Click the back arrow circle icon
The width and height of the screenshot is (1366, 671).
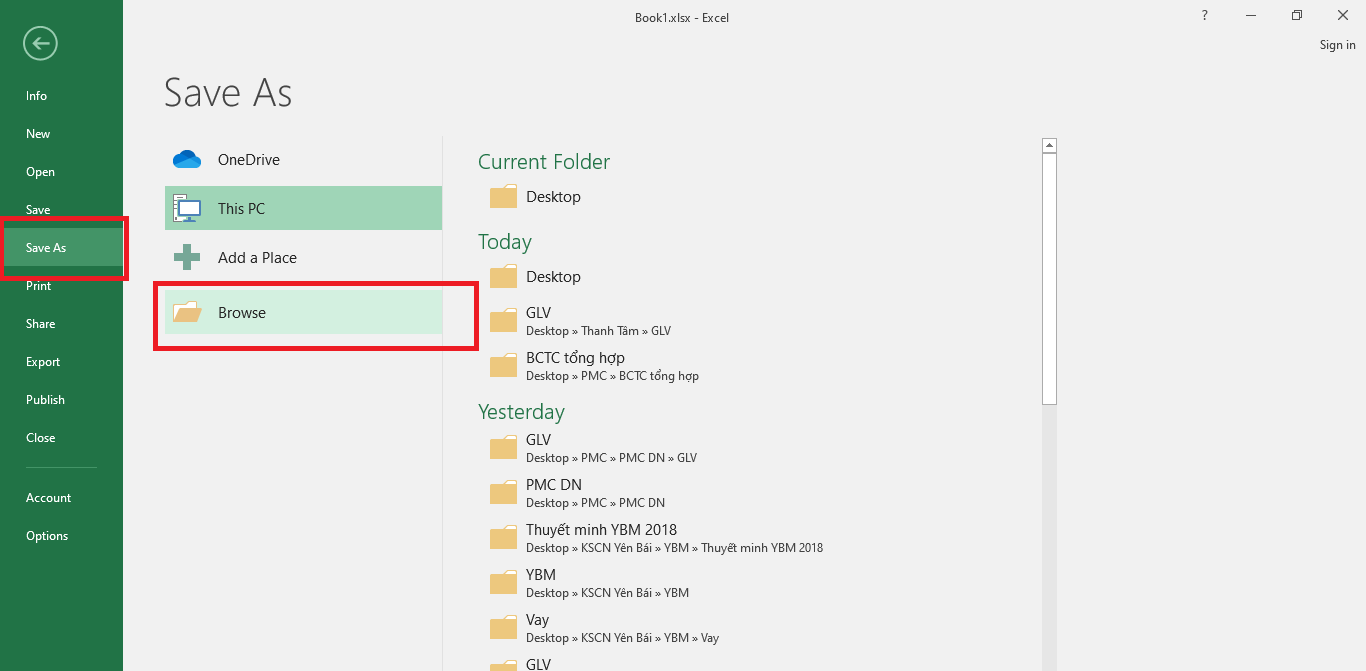[x=41, y=43]
